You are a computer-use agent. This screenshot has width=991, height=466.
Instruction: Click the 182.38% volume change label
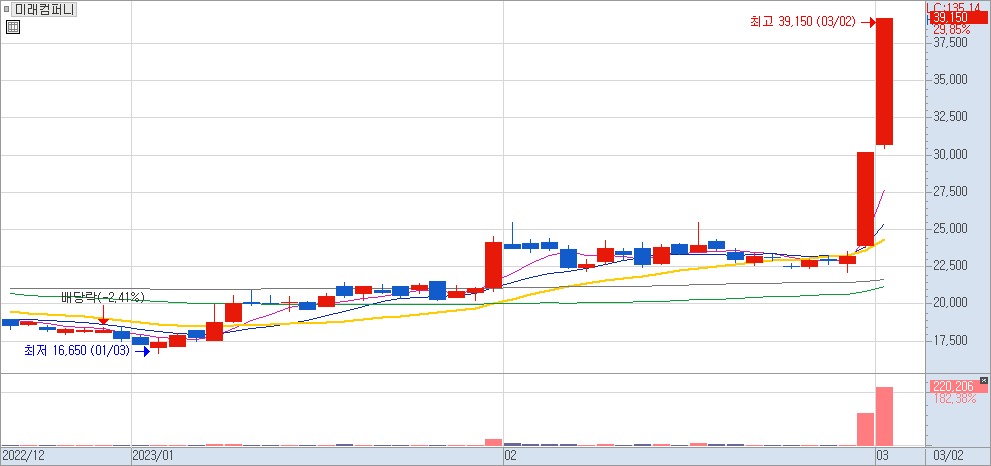tap(954, 399)
